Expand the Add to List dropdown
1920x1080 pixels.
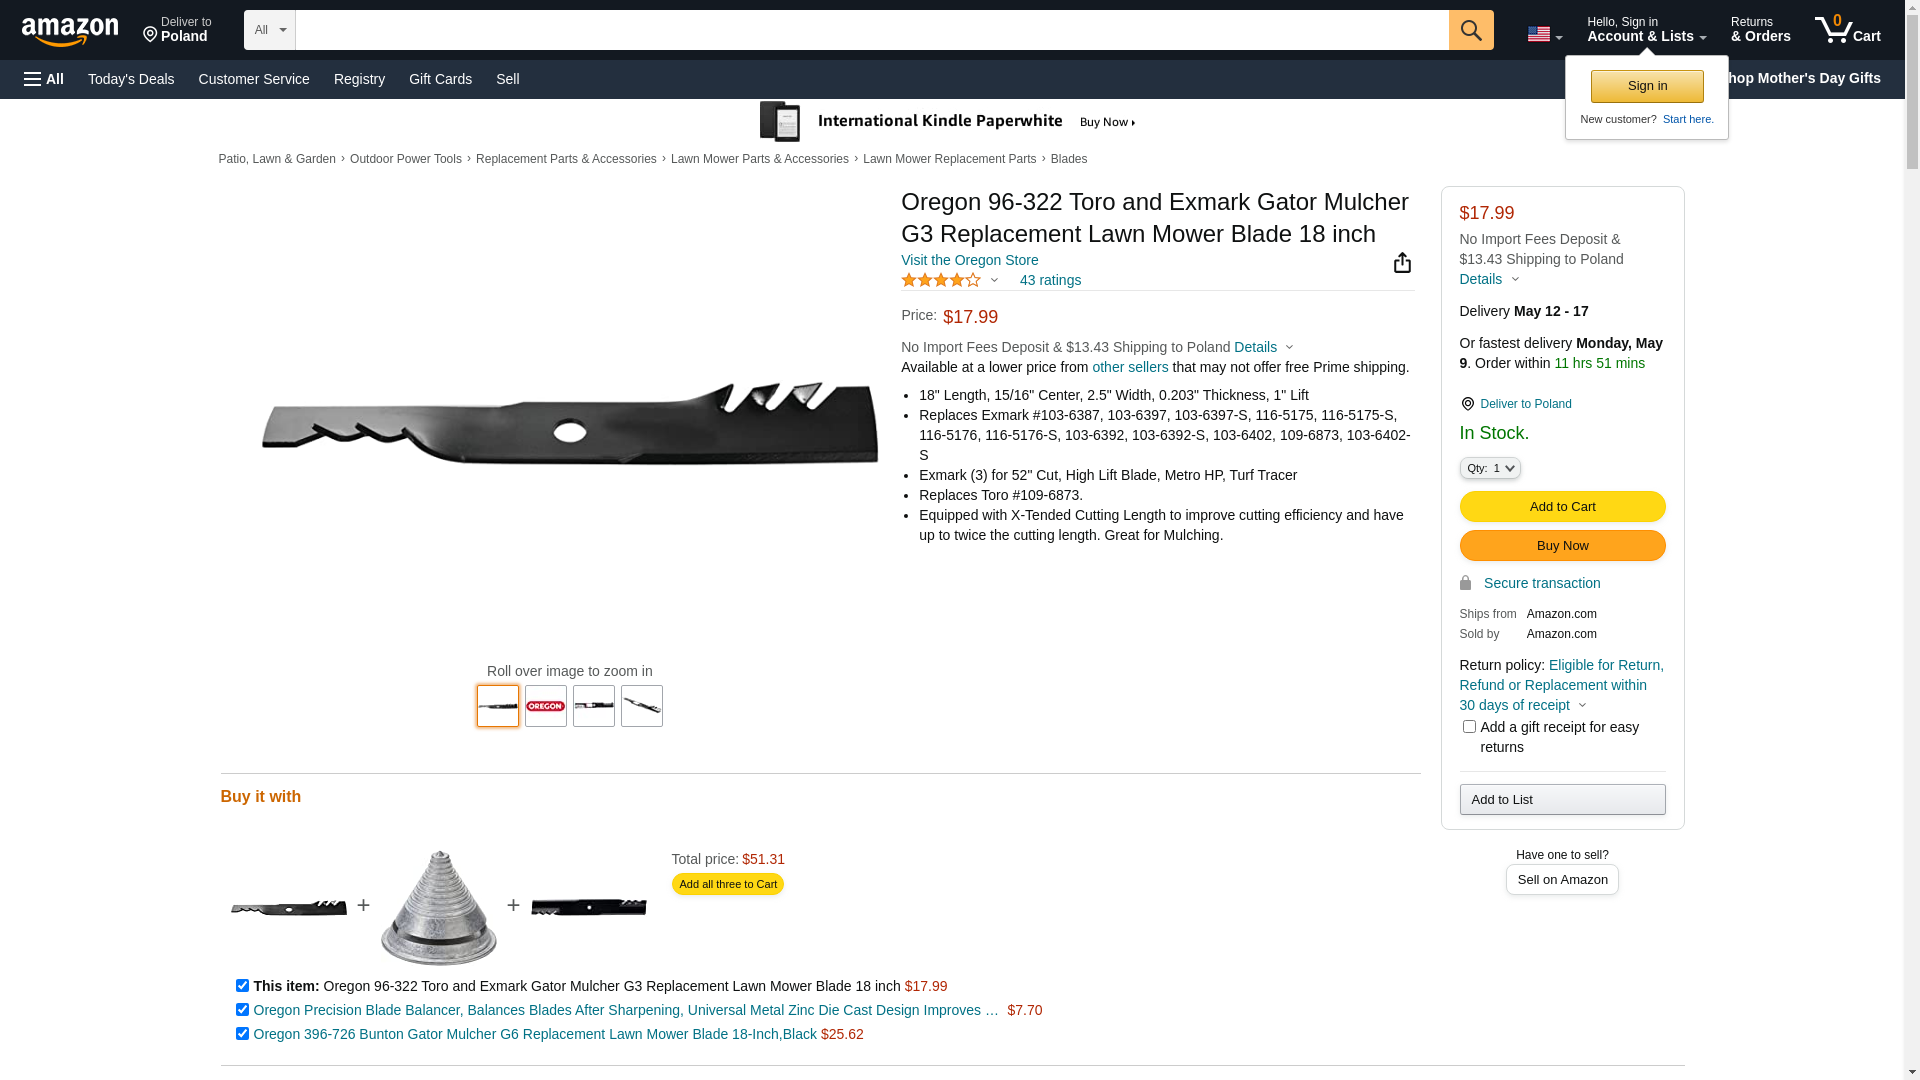point(1562,800)
